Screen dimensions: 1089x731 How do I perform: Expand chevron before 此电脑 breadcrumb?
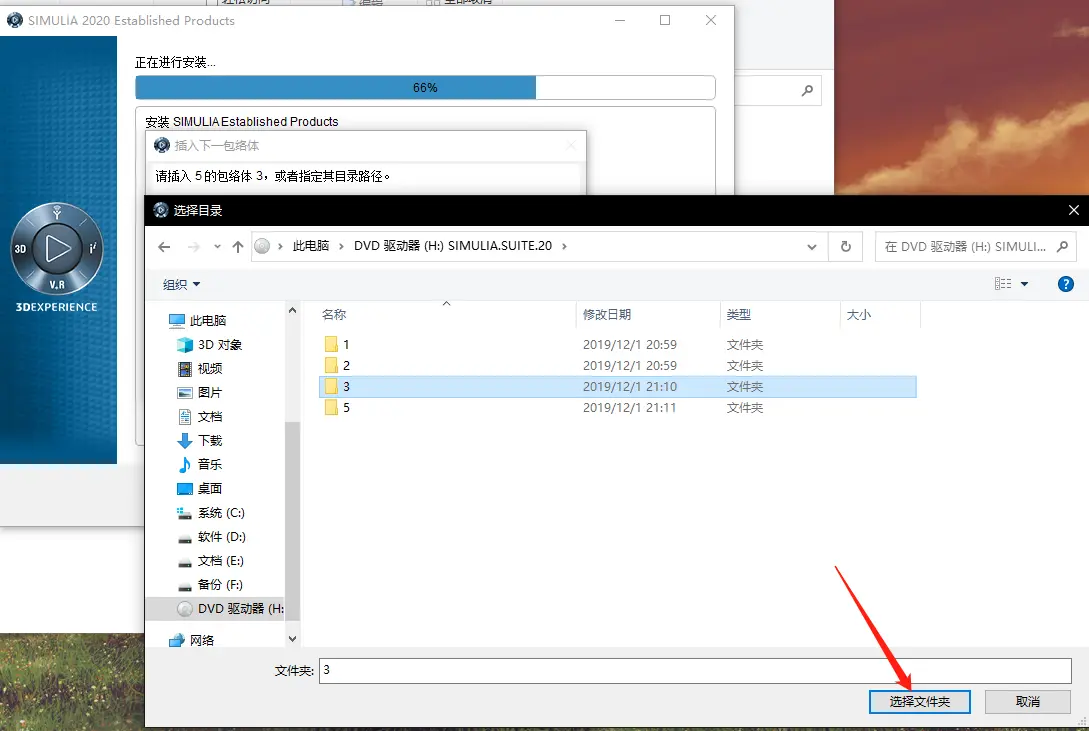click(x=281, y=246)
